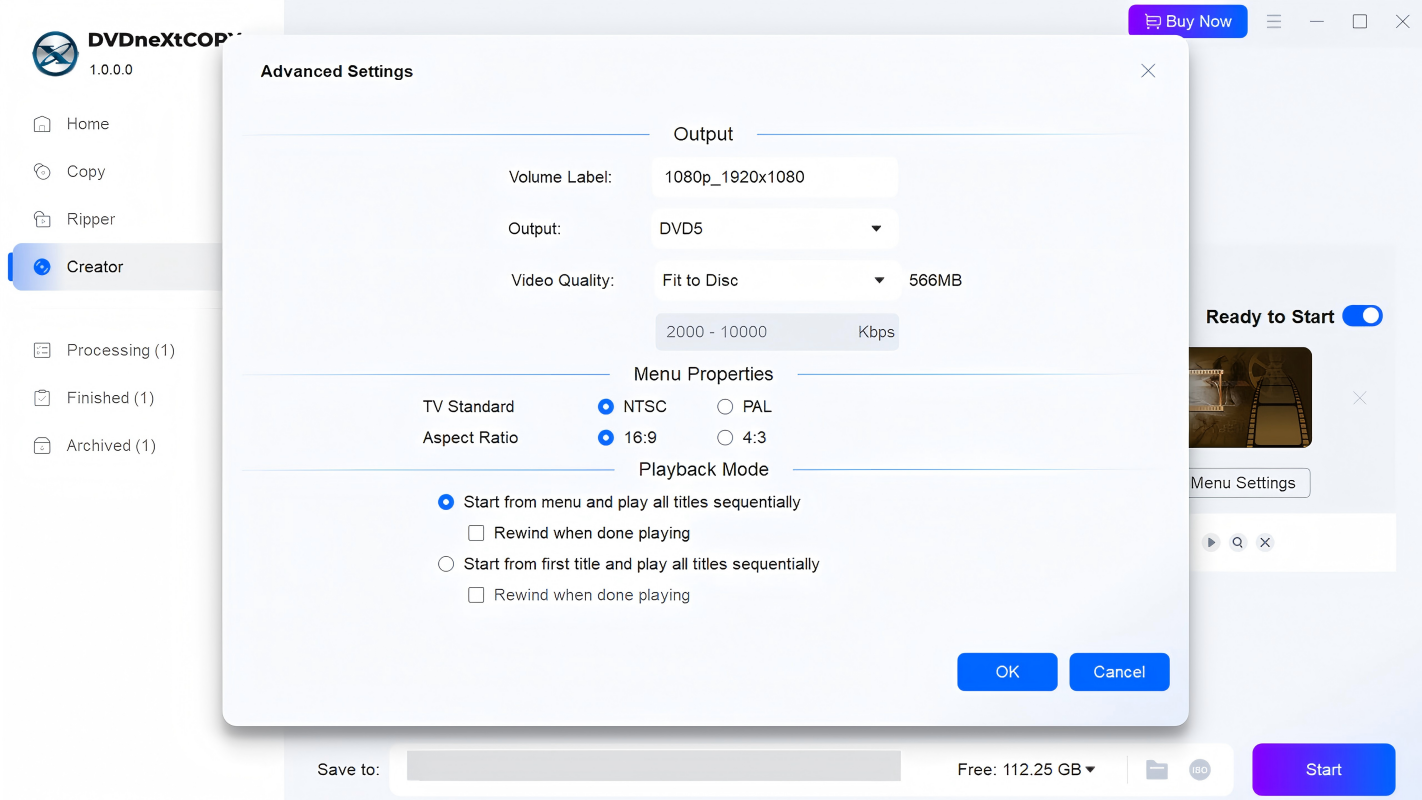Click the Copy icon in sidebar
Image resolution: width=1422 pixels, height=800 pixels.
42,171
